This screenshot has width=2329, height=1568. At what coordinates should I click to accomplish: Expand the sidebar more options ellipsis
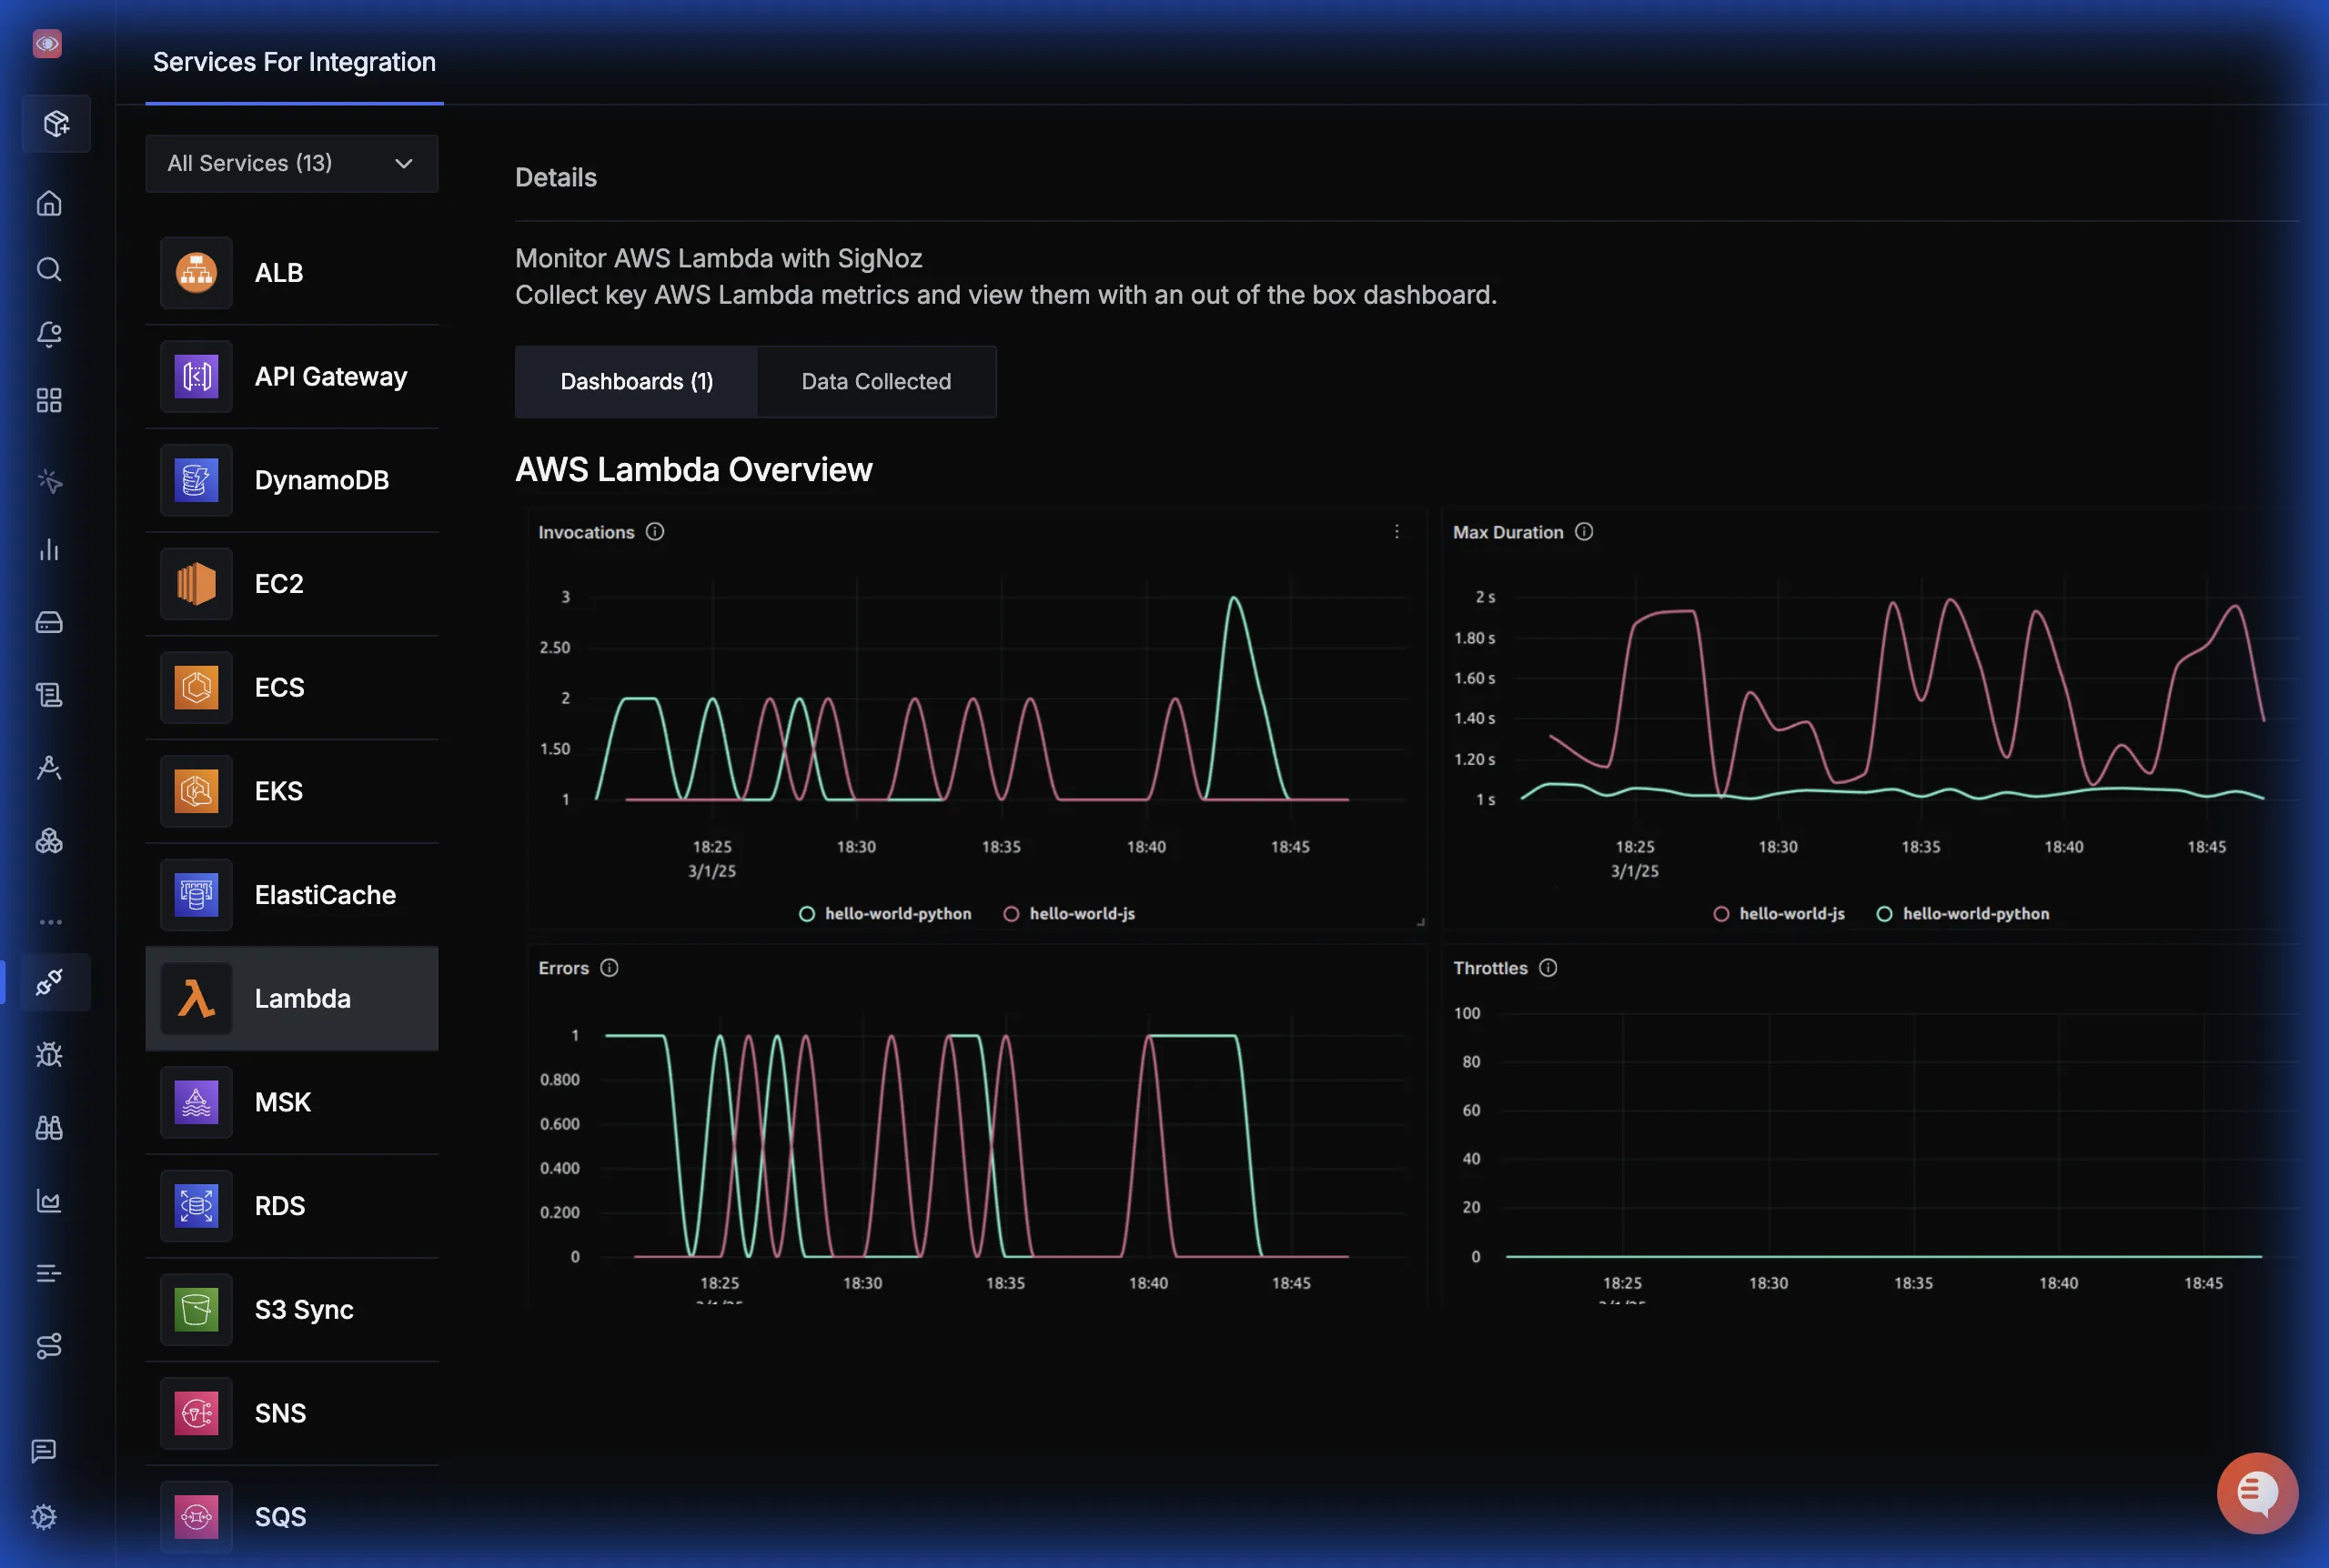pos(50,922)
